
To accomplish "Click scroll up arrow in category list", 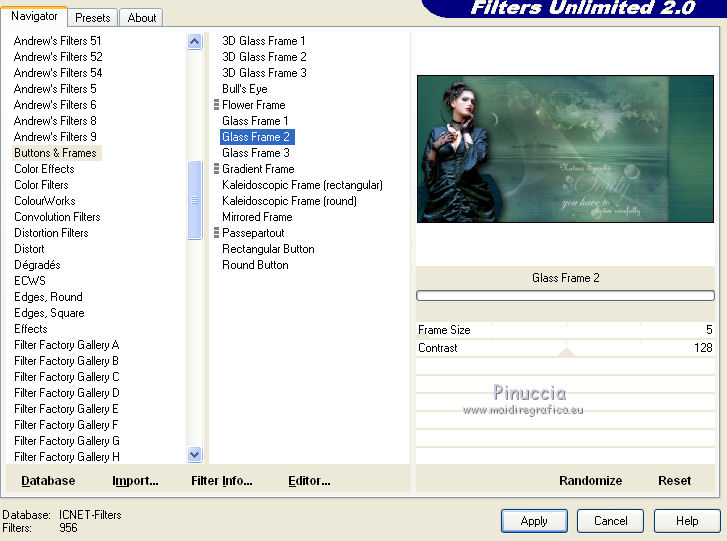I will pos(195,42).
